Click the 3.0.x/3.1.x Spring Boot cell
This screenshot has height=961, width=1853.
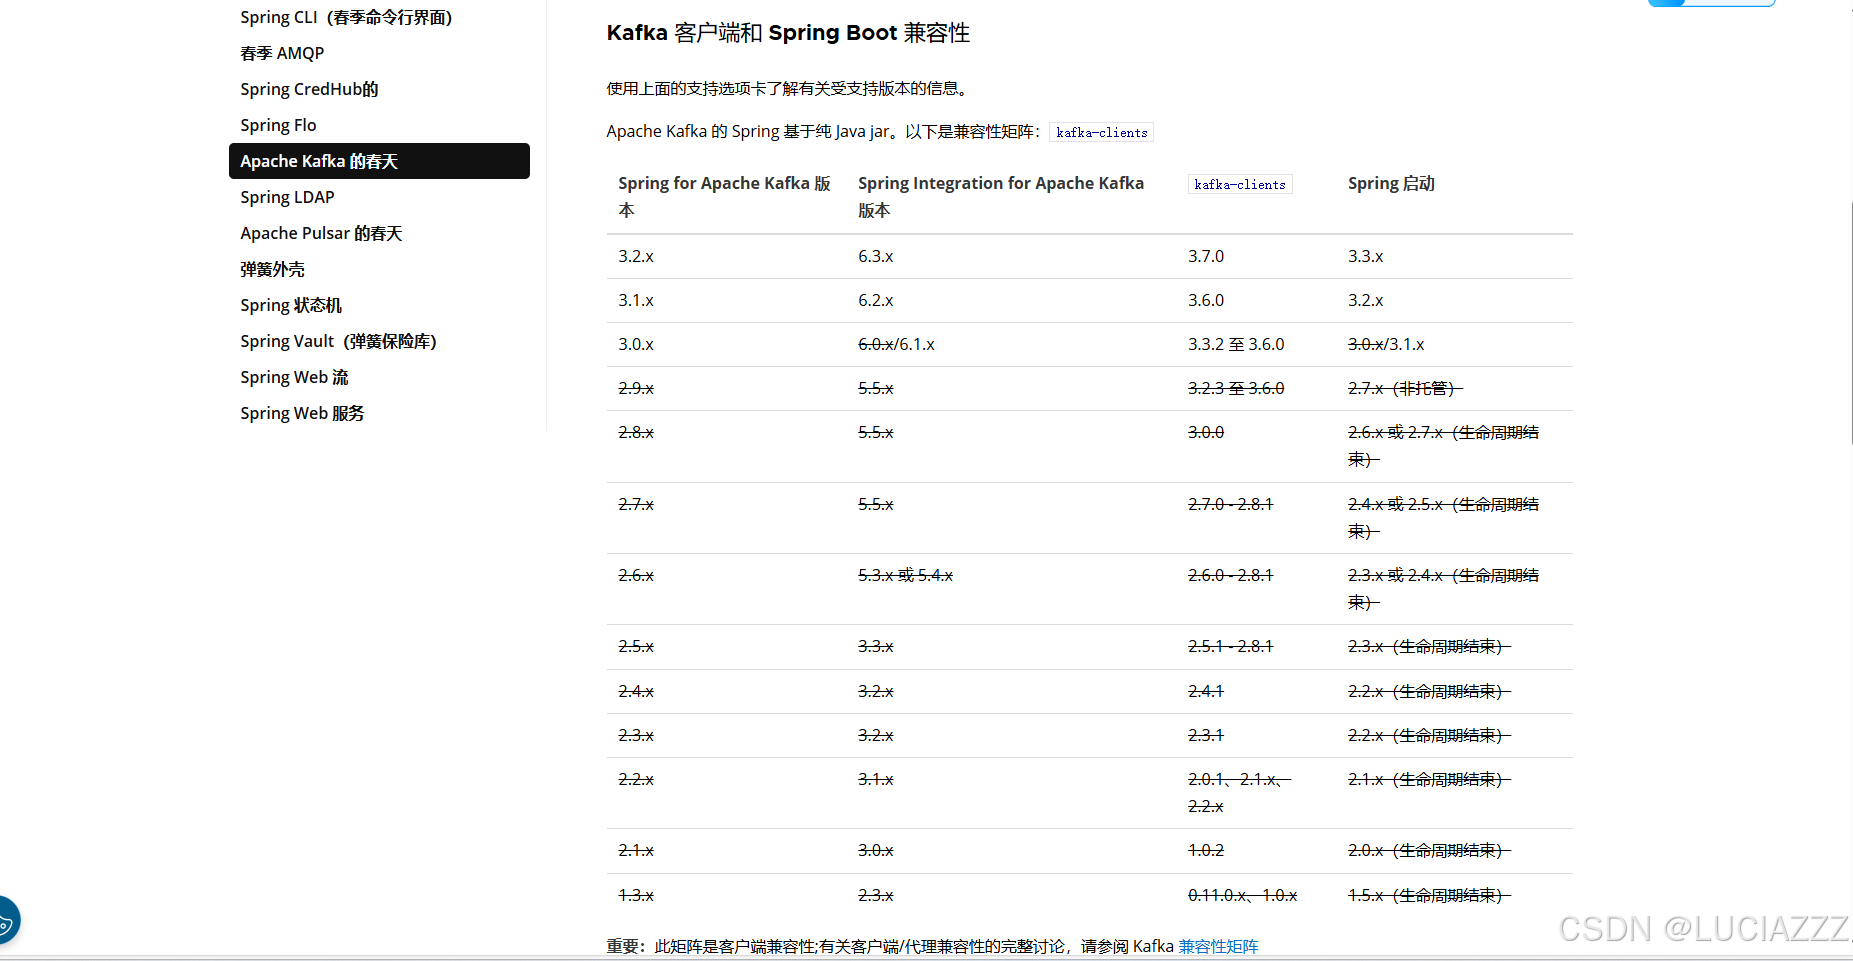click(x=1386, y=344)
